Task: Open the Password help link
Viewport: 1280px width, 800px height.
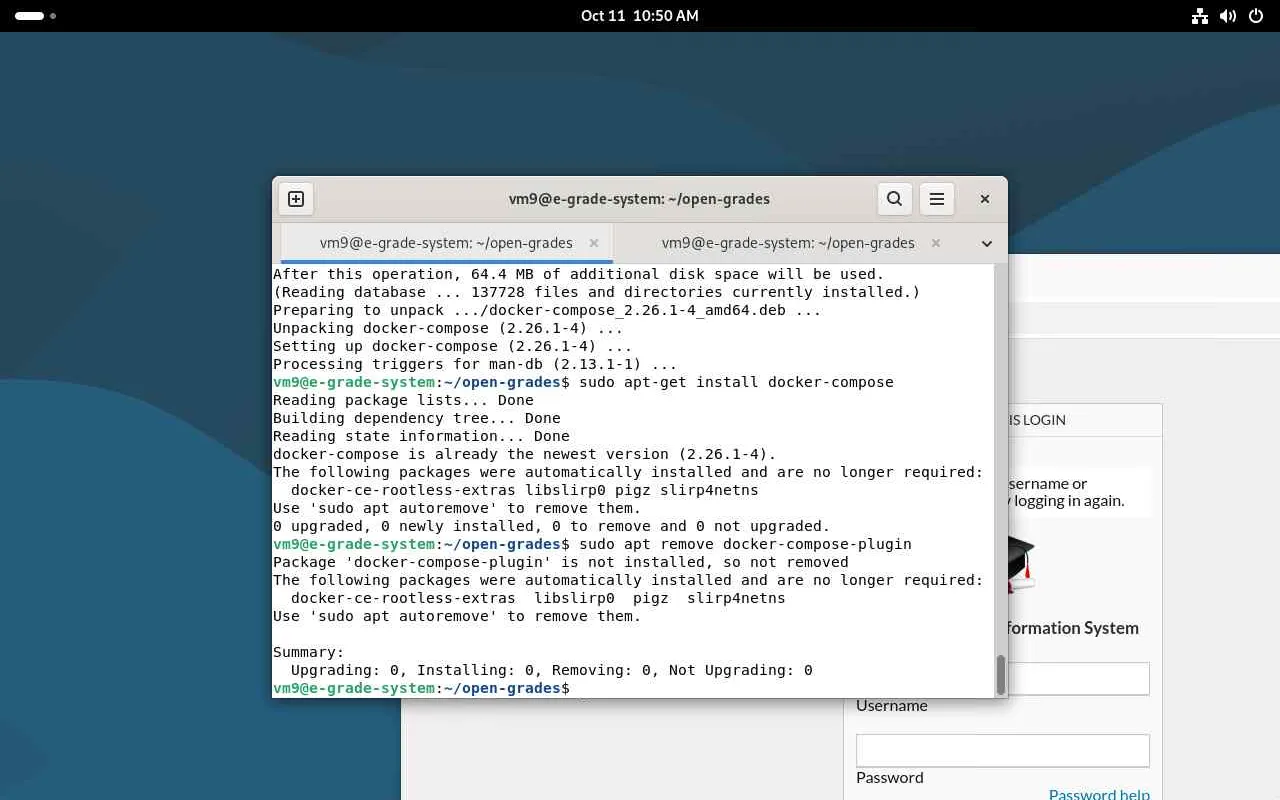Action: point(1099,794)
